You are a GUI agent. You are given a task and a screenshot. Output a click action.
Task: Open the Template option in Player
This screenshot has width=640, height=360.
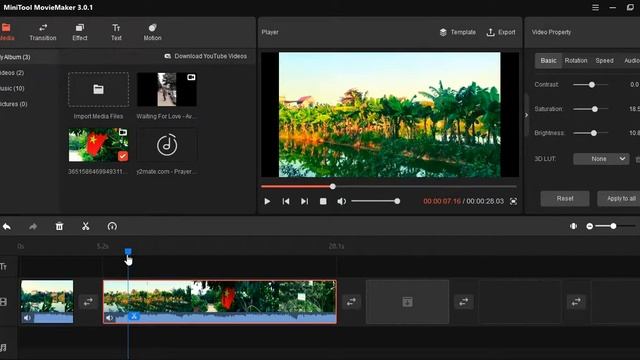pos(458,32)
